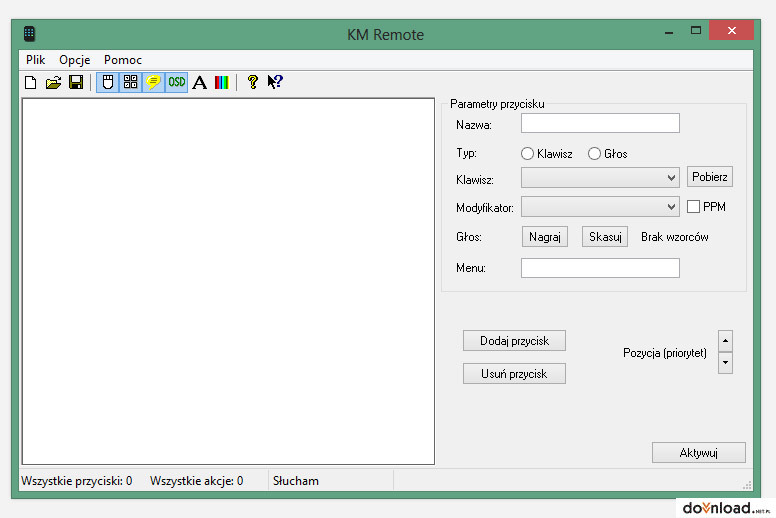Focus the Menu text field
Screen dimensions: 776x518
tap(600, 268)
